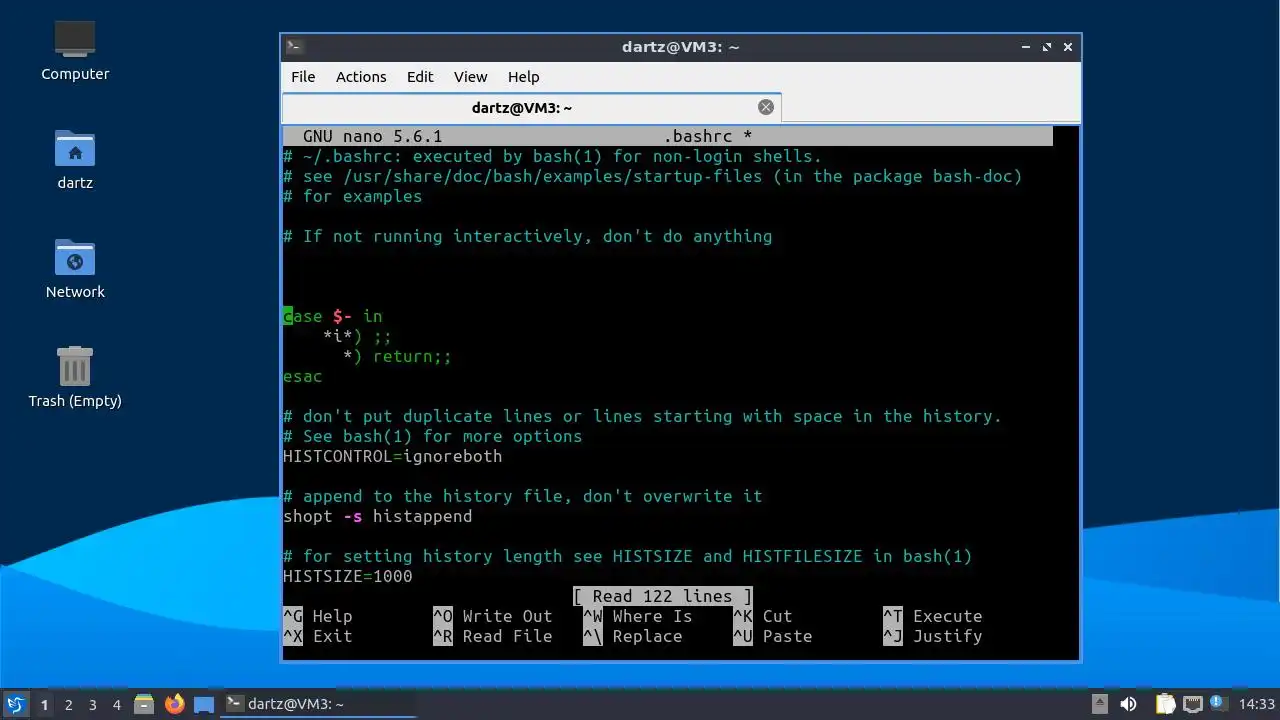Click the line "shopt -s histappend"

click(378, 516)
